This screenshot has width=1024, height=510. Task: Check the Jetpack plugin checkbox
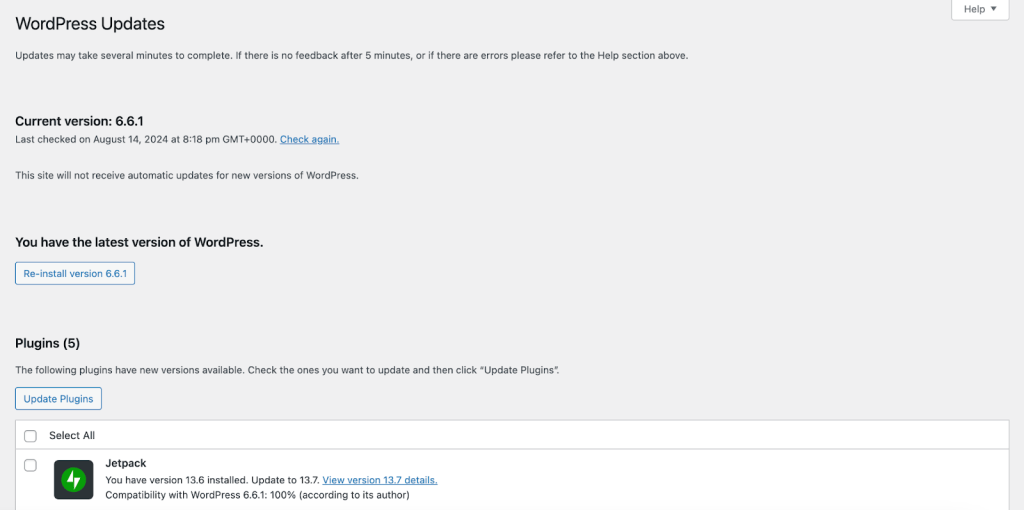pyautogui.click(x=30, y=465)
